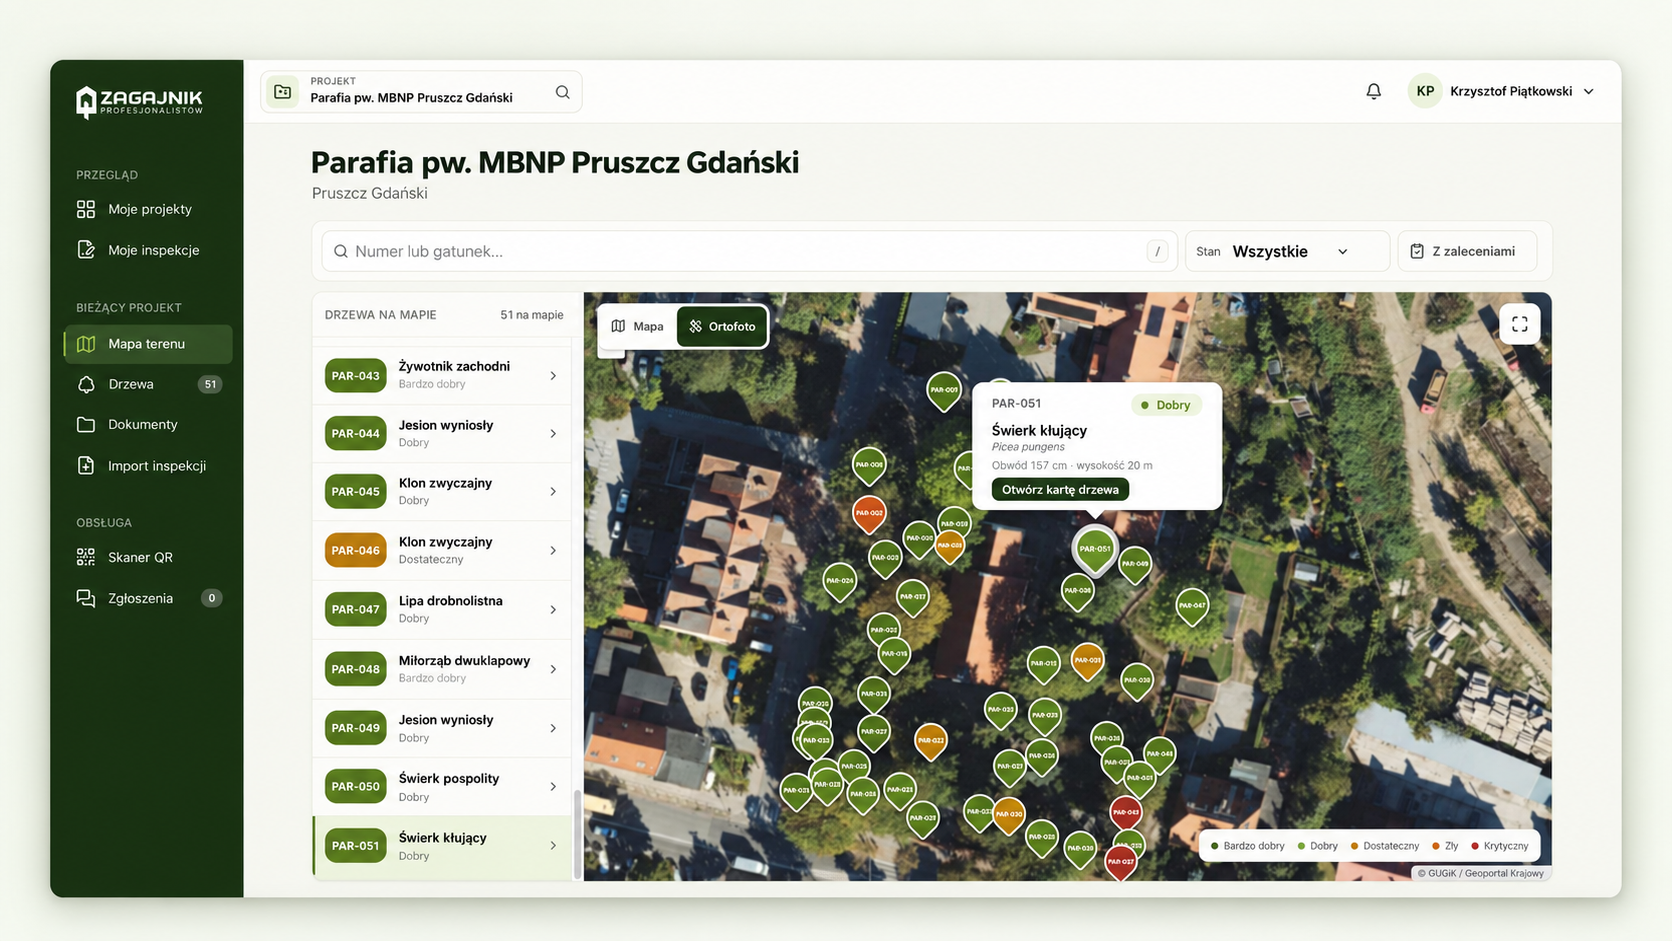Image resolution: width=1672 pixels, height=941 pixels.
Task: Open Drzewa list in sidebar
Action: tap(148, 384)
